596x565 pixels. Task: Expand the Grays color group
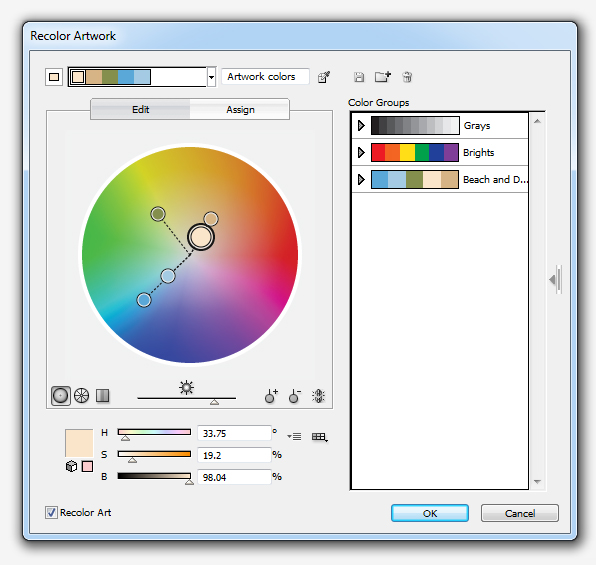tap(361, 125)
